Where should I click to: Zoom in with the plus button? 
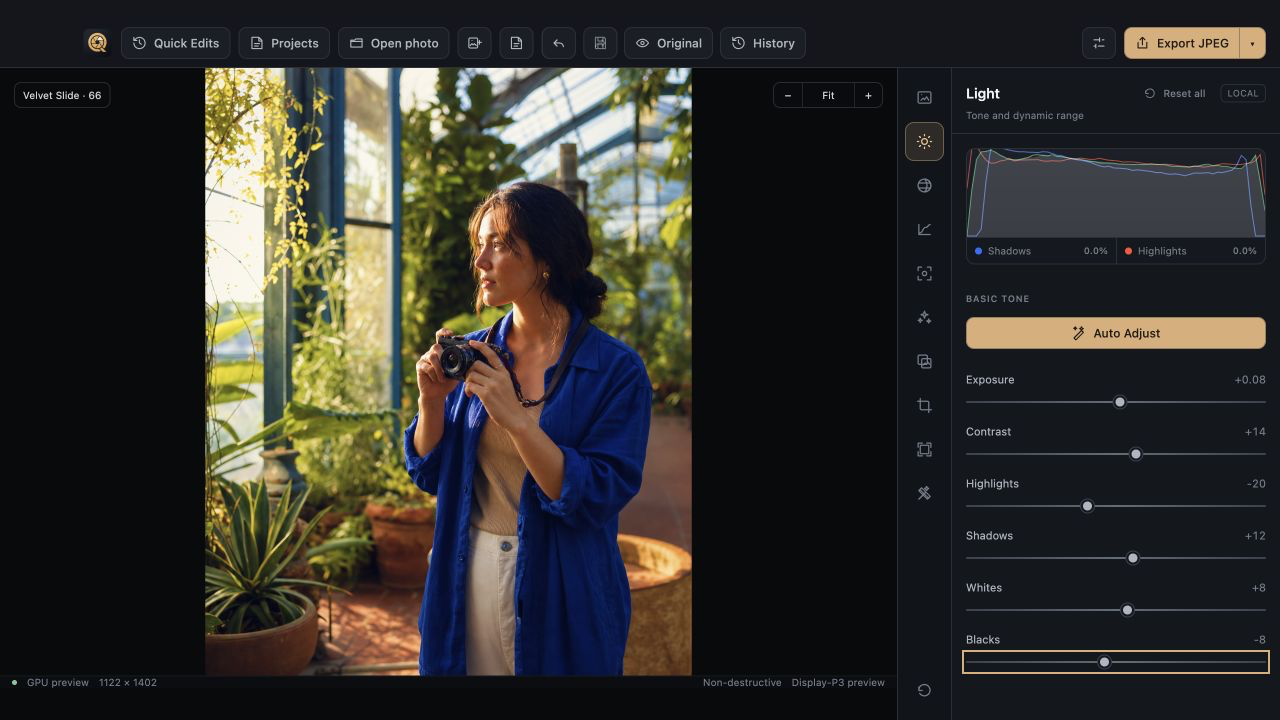(868, 95)
